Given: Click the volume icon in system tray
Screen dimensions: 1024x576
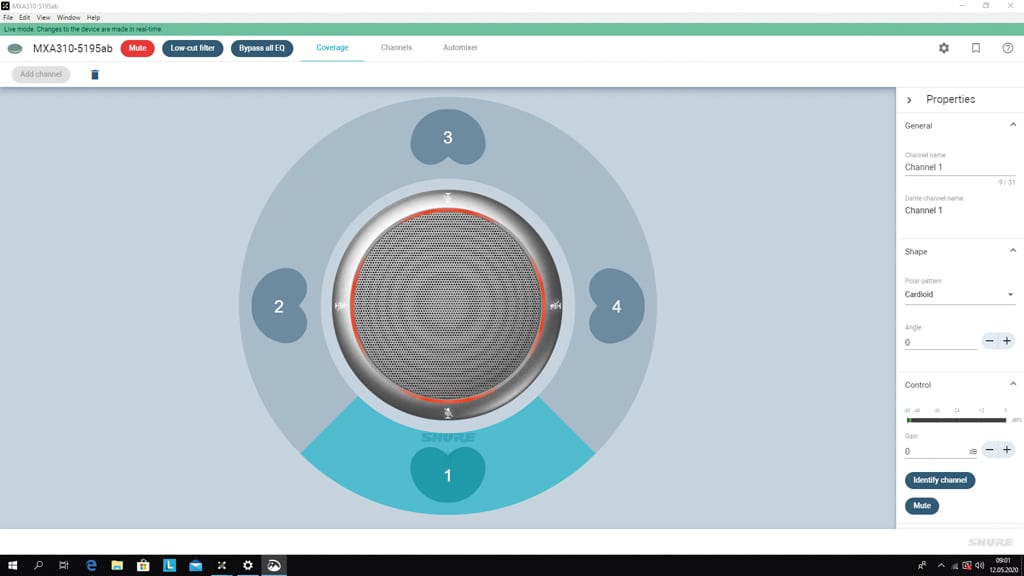Looking at the screenshot, I should [979, 566].
